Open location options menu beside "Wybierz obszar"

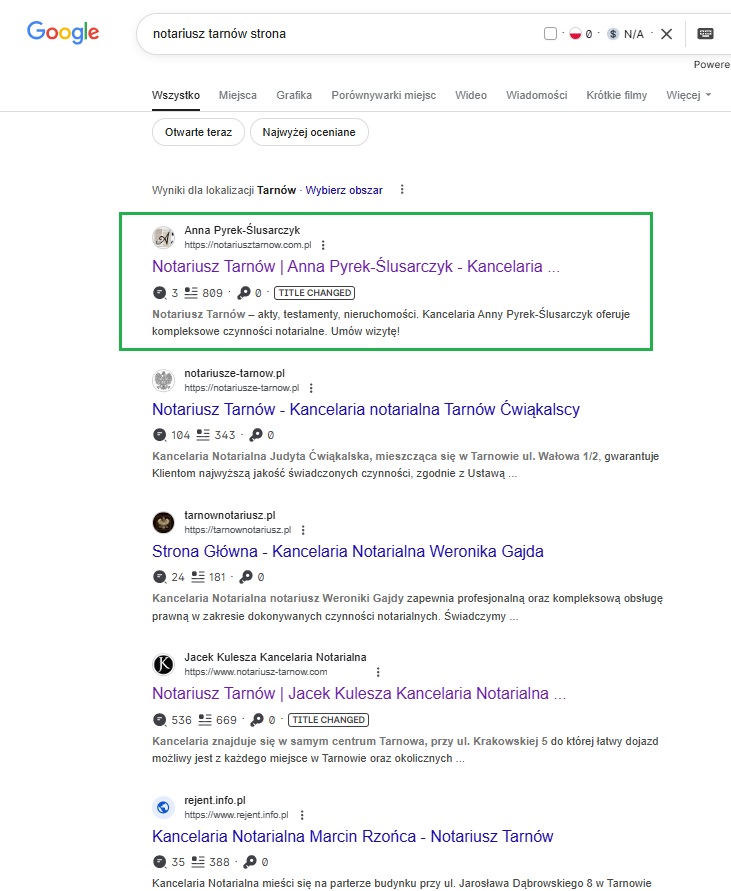tap(402, 189)
